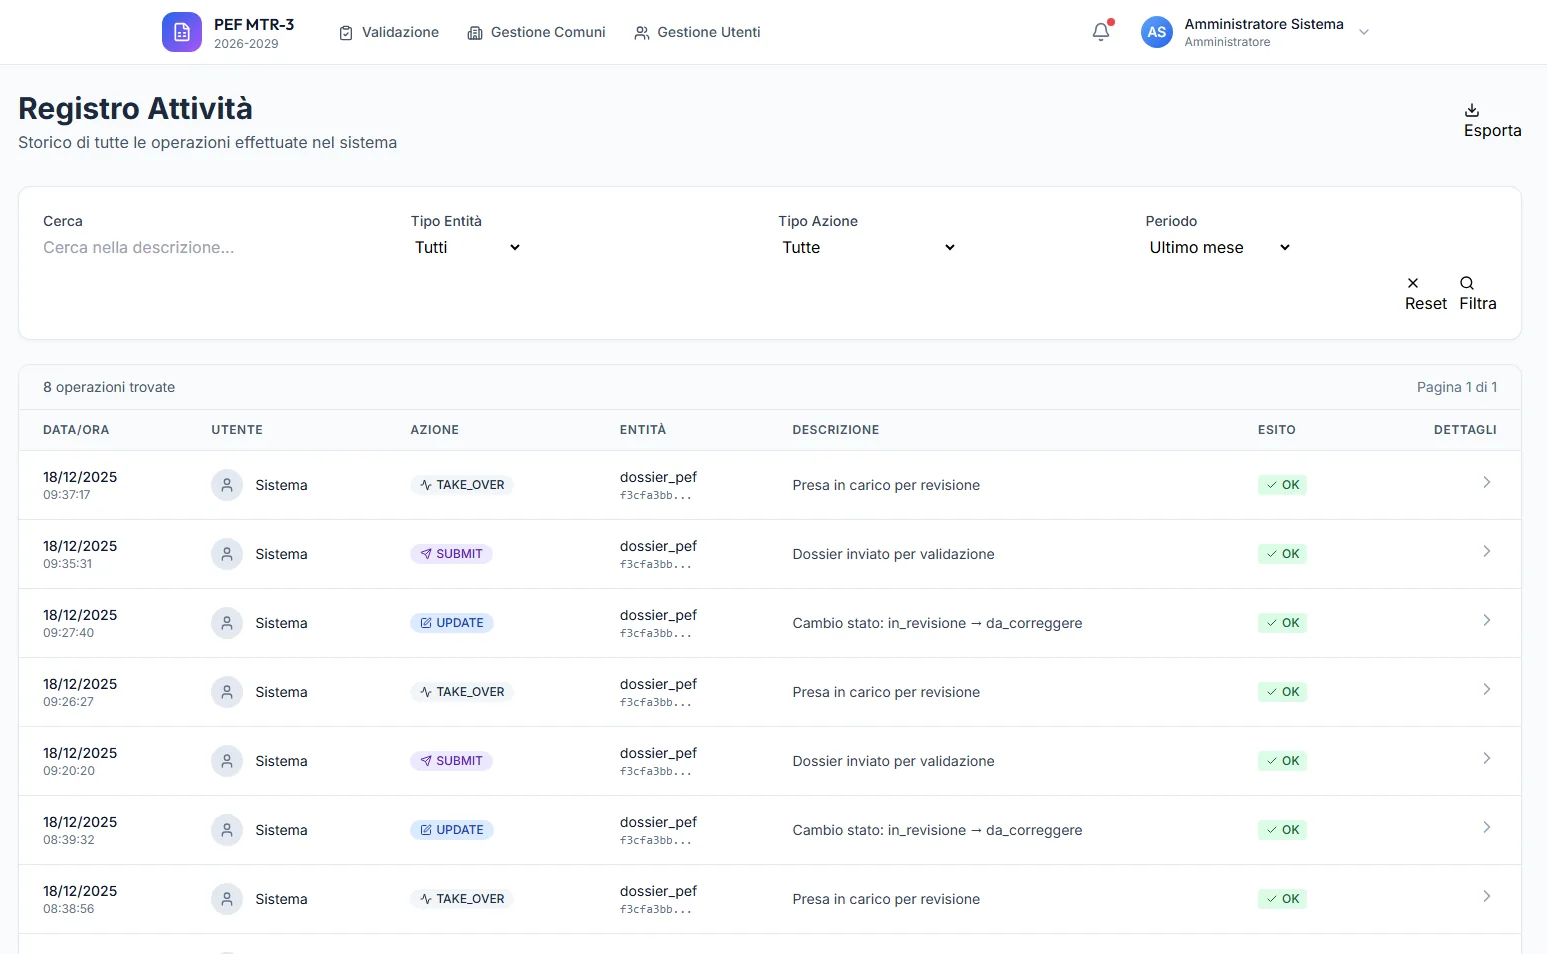
Task: Click SUBMIT badge in 09:35:31 row
Action: 451,554
